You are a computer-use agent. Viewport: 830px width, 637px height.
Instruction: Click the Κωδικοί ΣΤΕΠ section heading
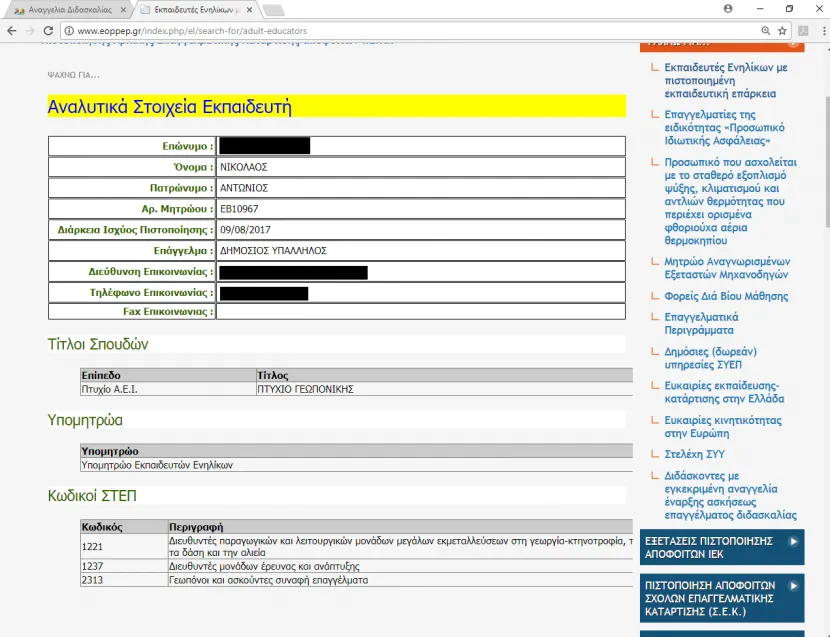[x=92, y=496]
